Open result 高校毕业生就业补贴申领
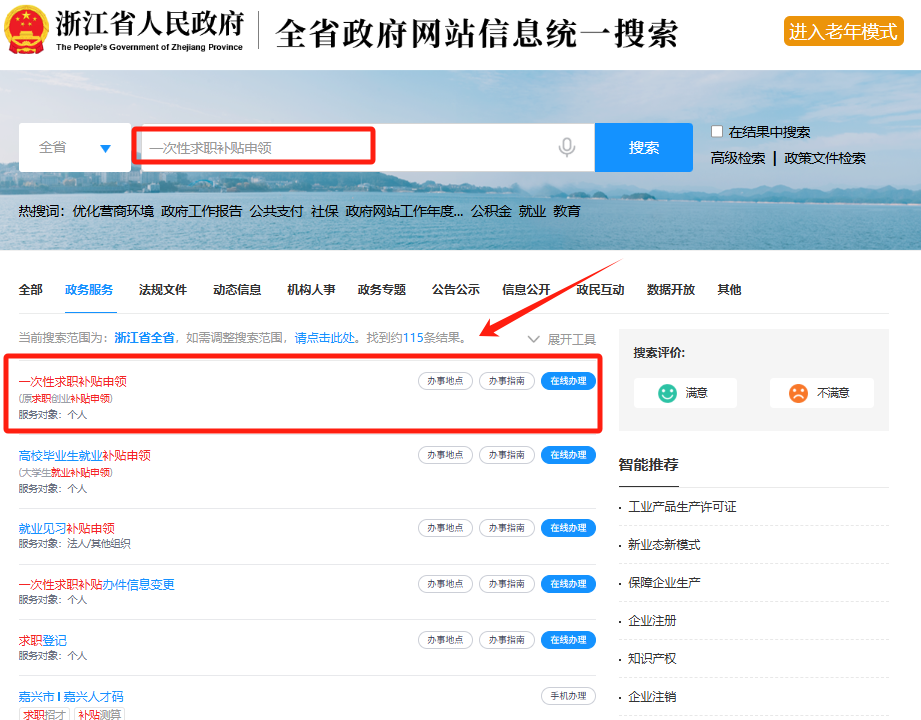Image resolution: width=921 pixels, height=720 pixels. (85, 456)
